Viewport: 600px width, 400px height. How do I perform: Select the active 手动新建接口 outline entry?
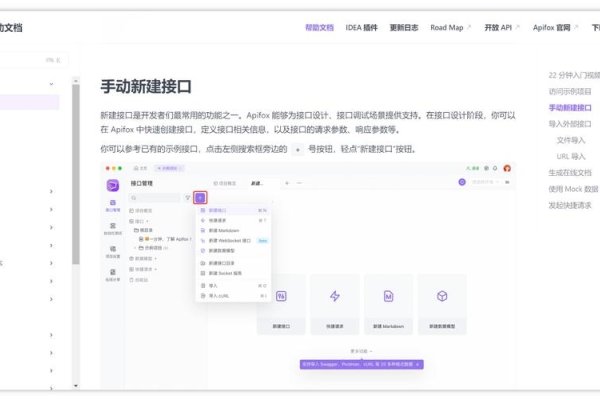click(x=570, y=108)
